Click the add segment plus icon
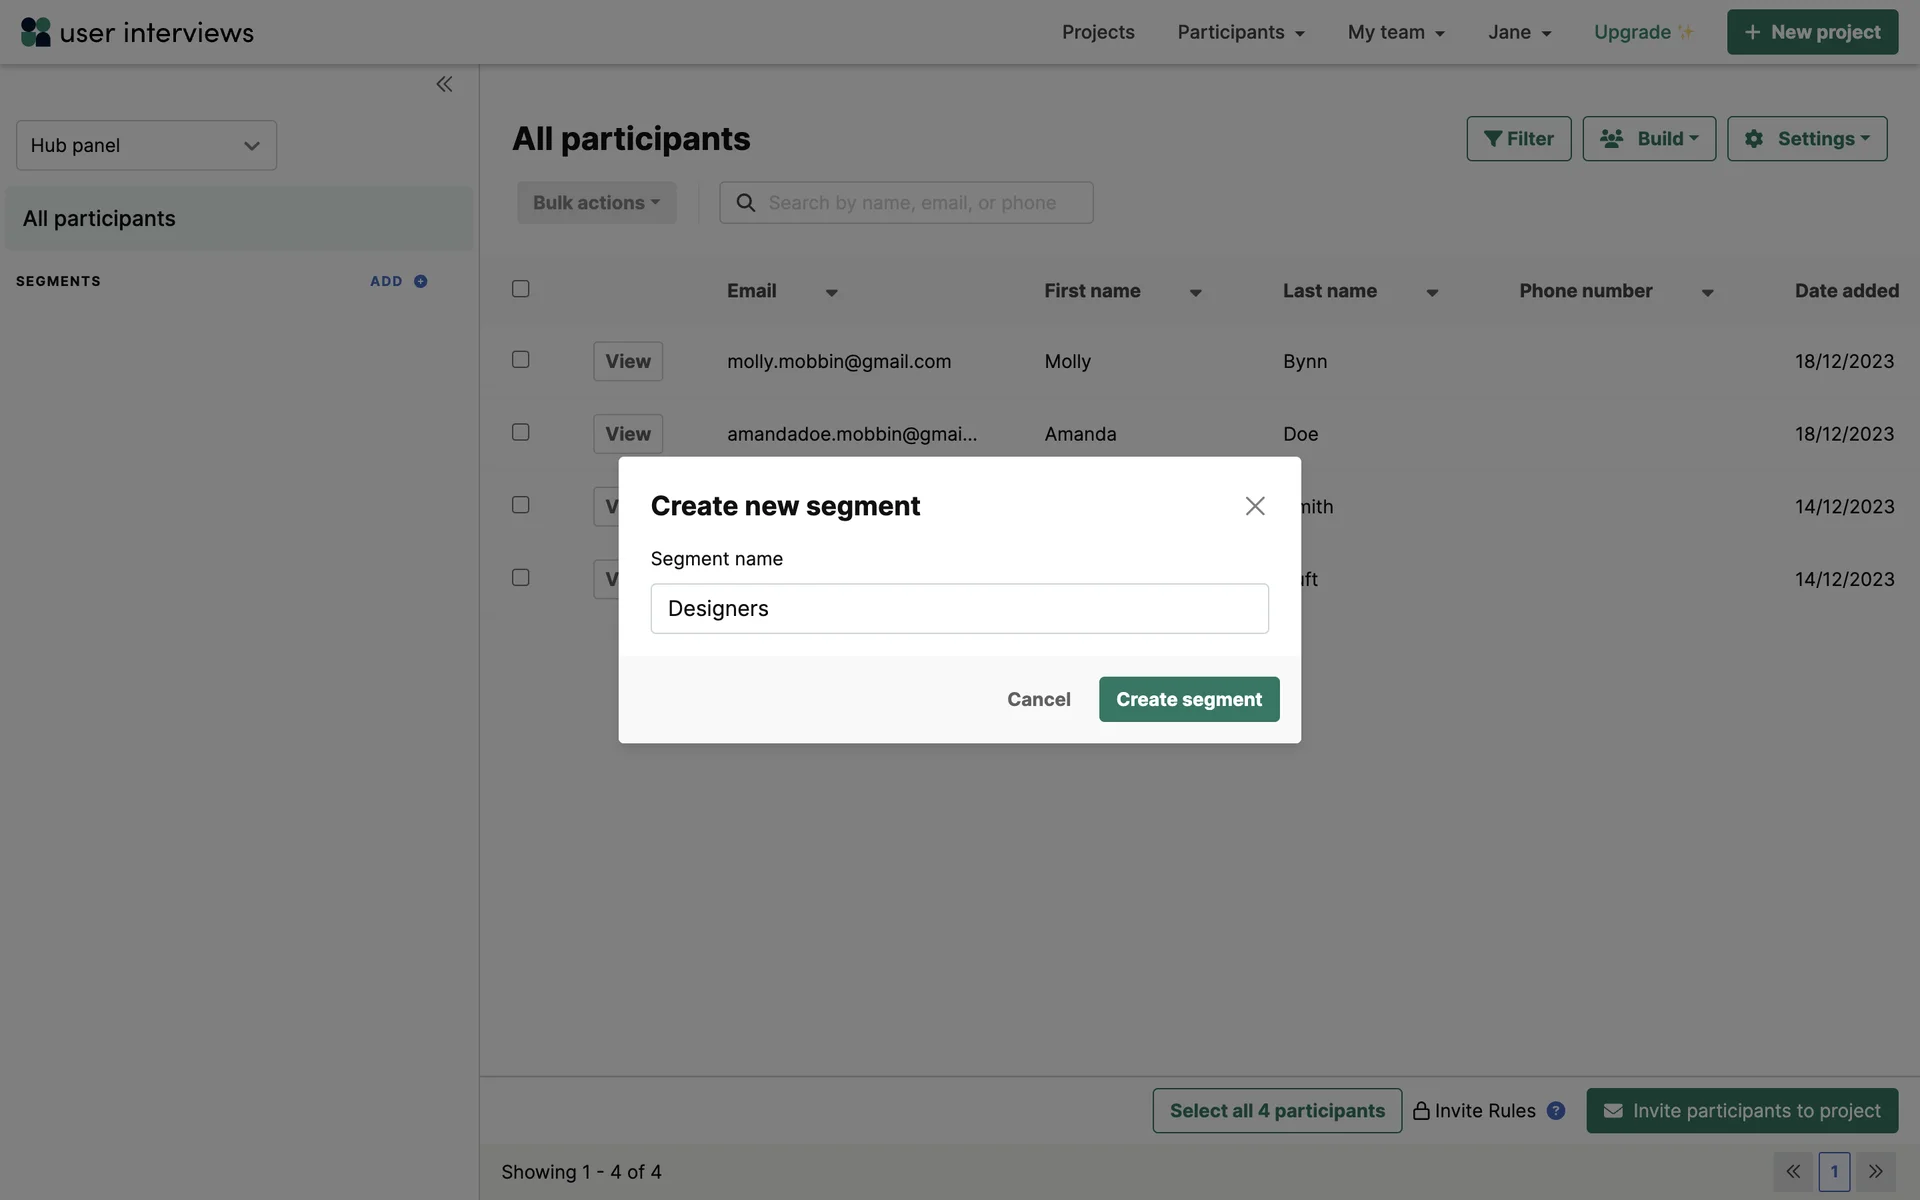 (421, 281)
